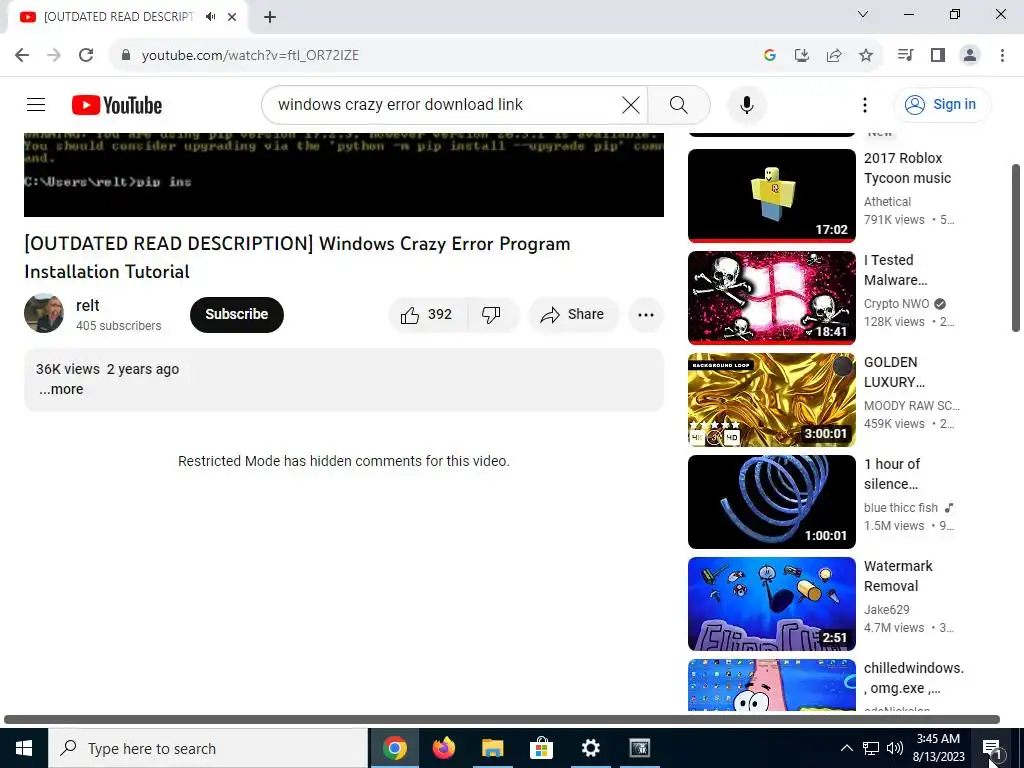Reload the current page

[86, 55]
